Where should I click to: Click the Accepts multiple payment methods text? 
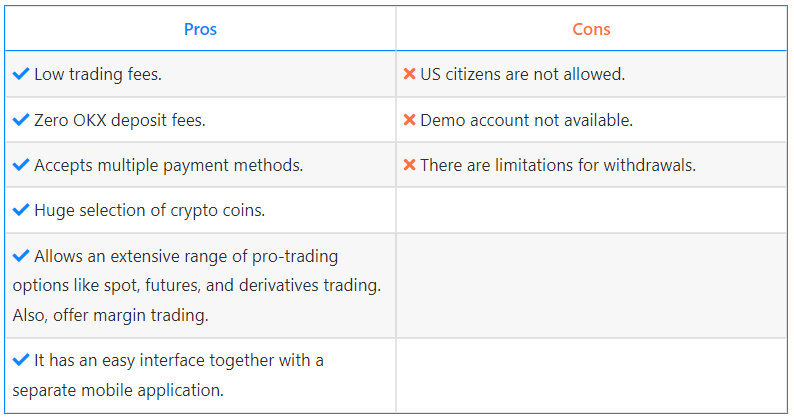point(169,166)
